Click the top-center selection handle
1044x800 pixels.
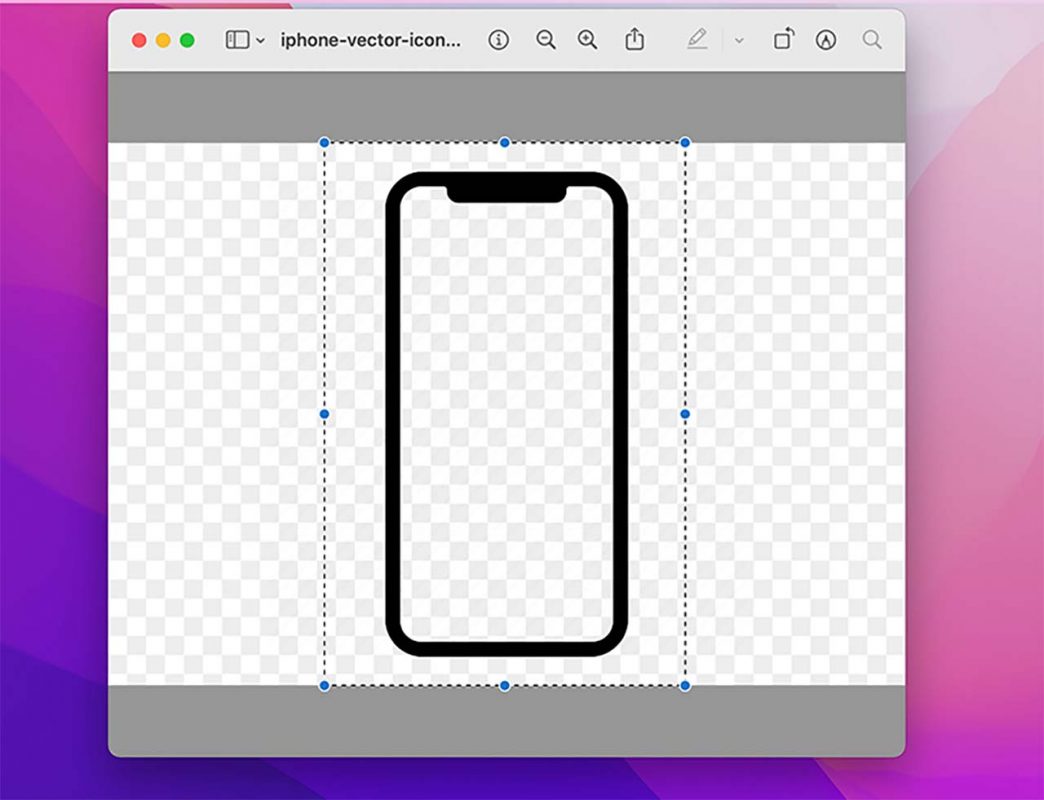505,143
